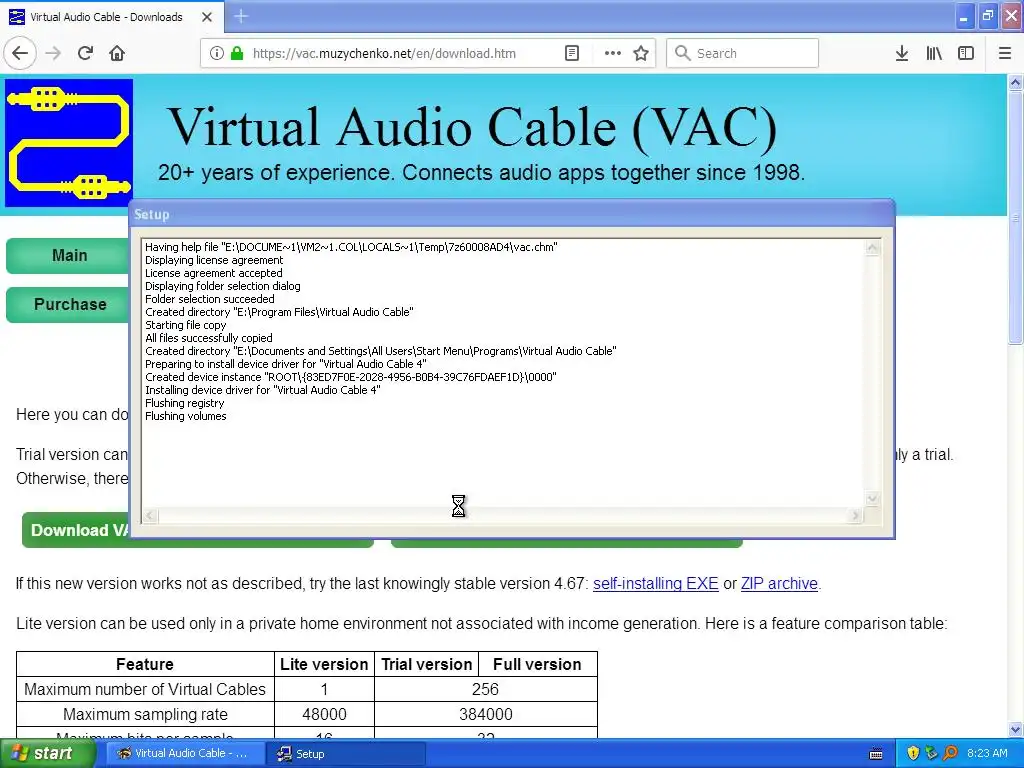Click the Setup log scroll-up arrow
Viewport: 1024px width, 768px height.
coord(872,248)
